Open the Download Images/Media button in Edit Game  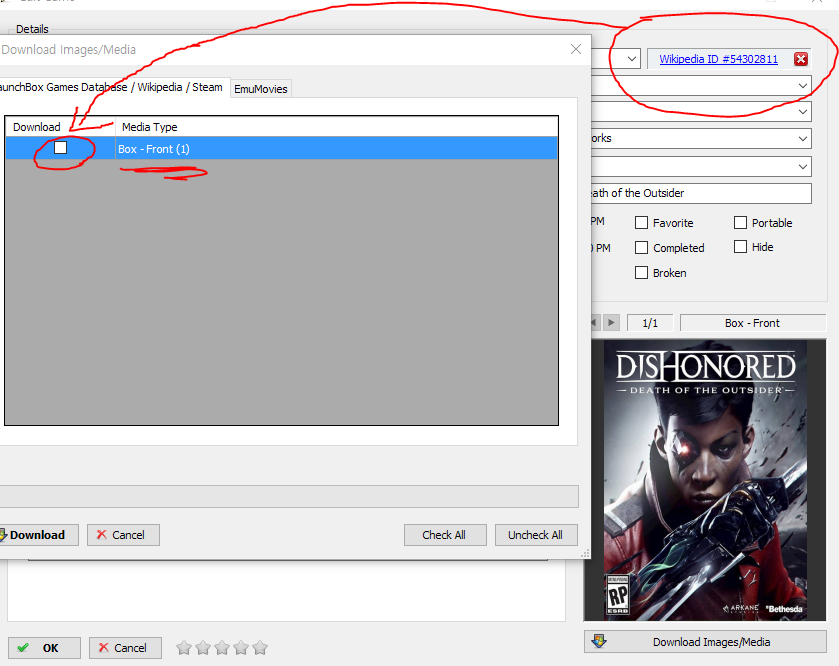point(705,641)
